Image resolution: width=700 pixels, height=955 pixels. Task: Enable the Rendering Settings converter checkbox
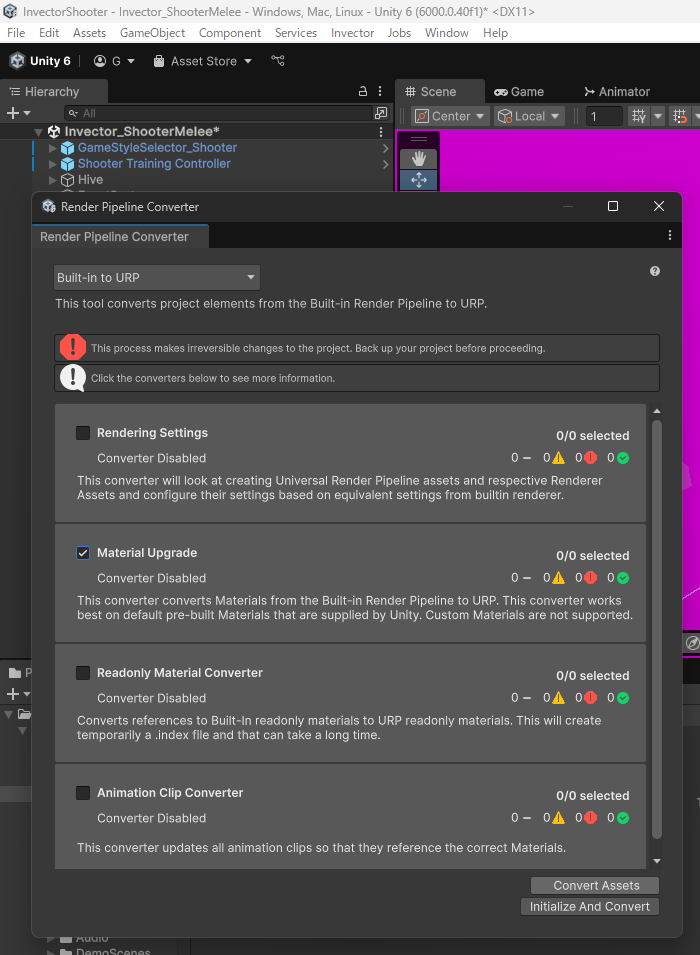point(83,433)
